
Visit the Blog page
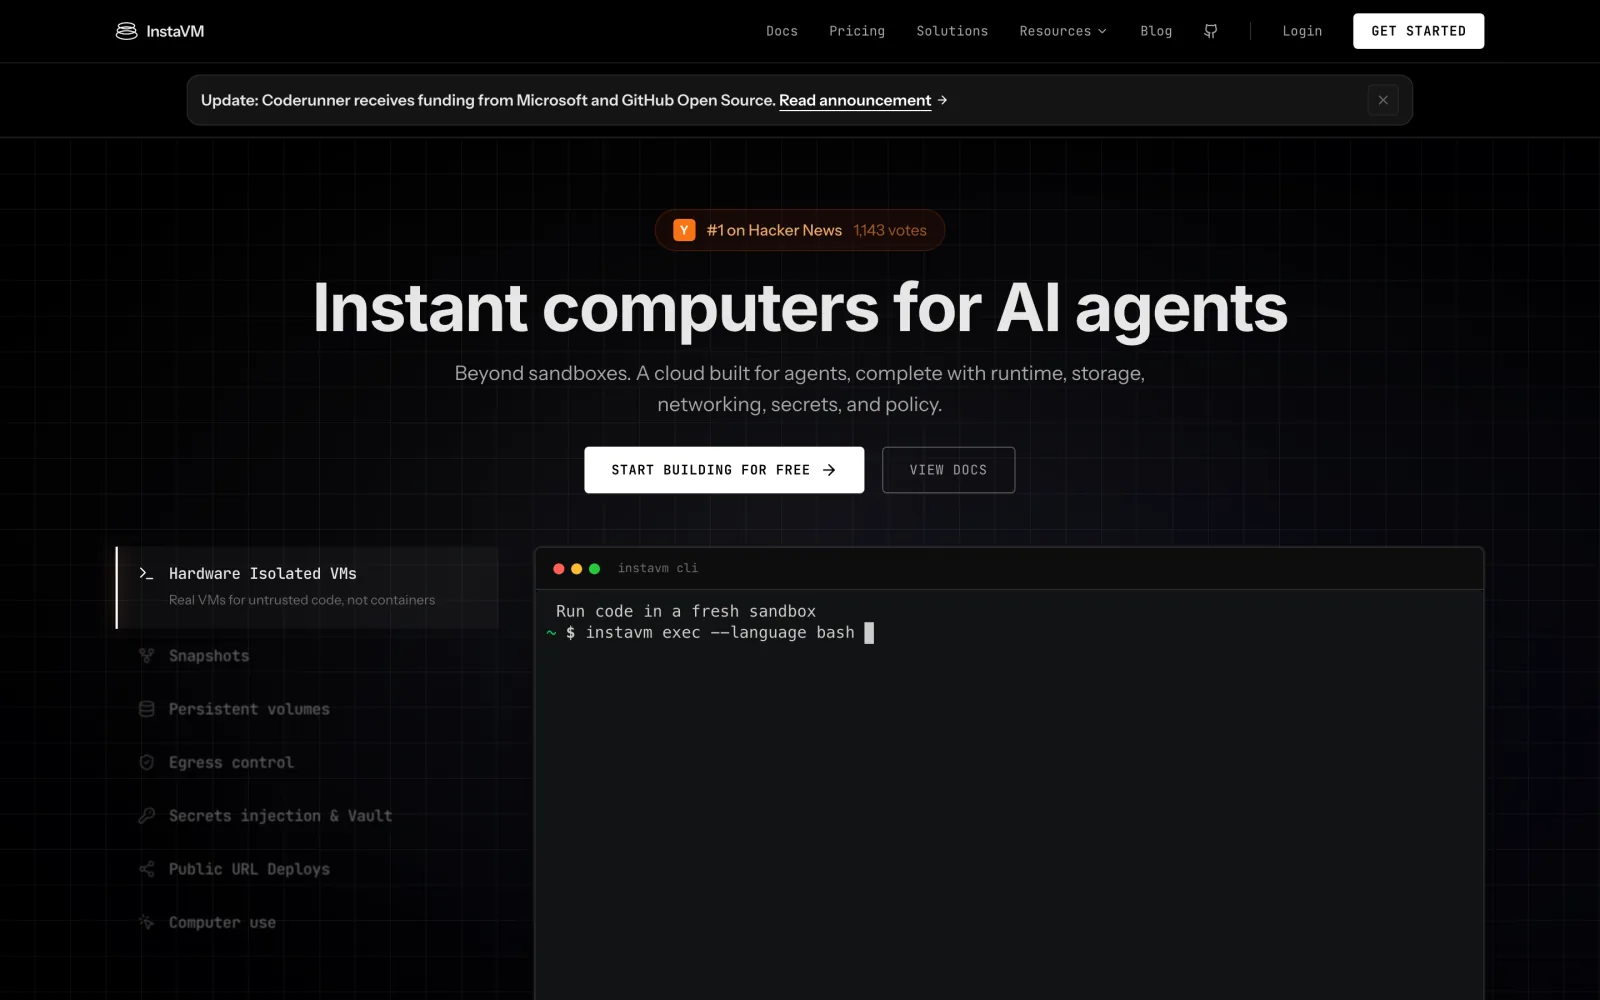pos(1156,31)
